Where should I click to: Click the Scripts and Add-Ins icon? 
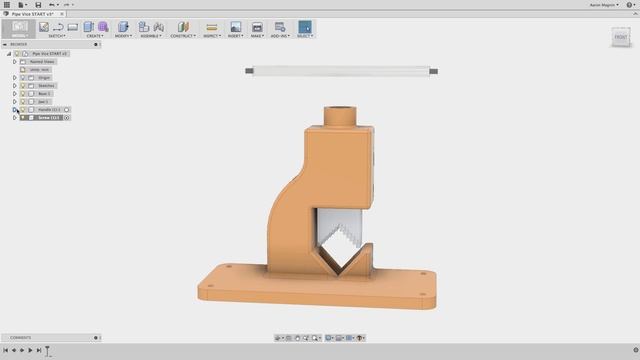click(280, 27)
